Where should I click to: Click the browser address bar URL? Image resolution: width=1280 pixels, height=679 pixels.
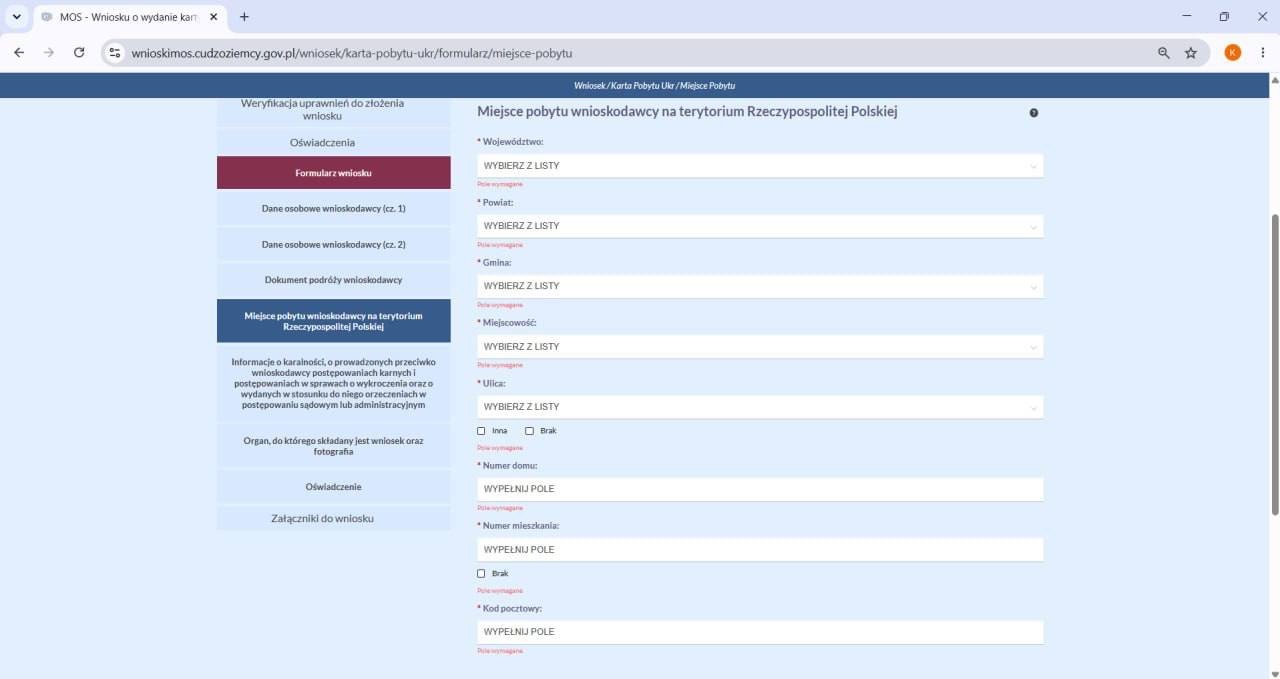click(352, 53)
